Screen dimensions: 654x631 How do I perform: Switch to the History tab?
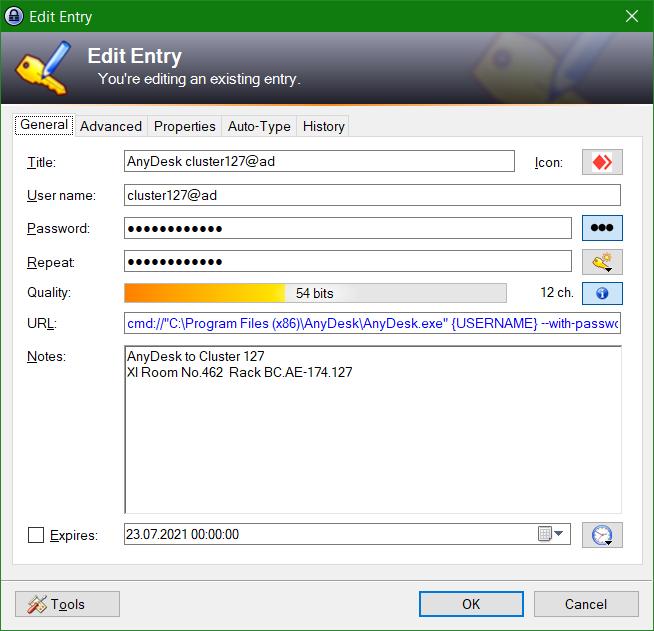tap(324, 126)
